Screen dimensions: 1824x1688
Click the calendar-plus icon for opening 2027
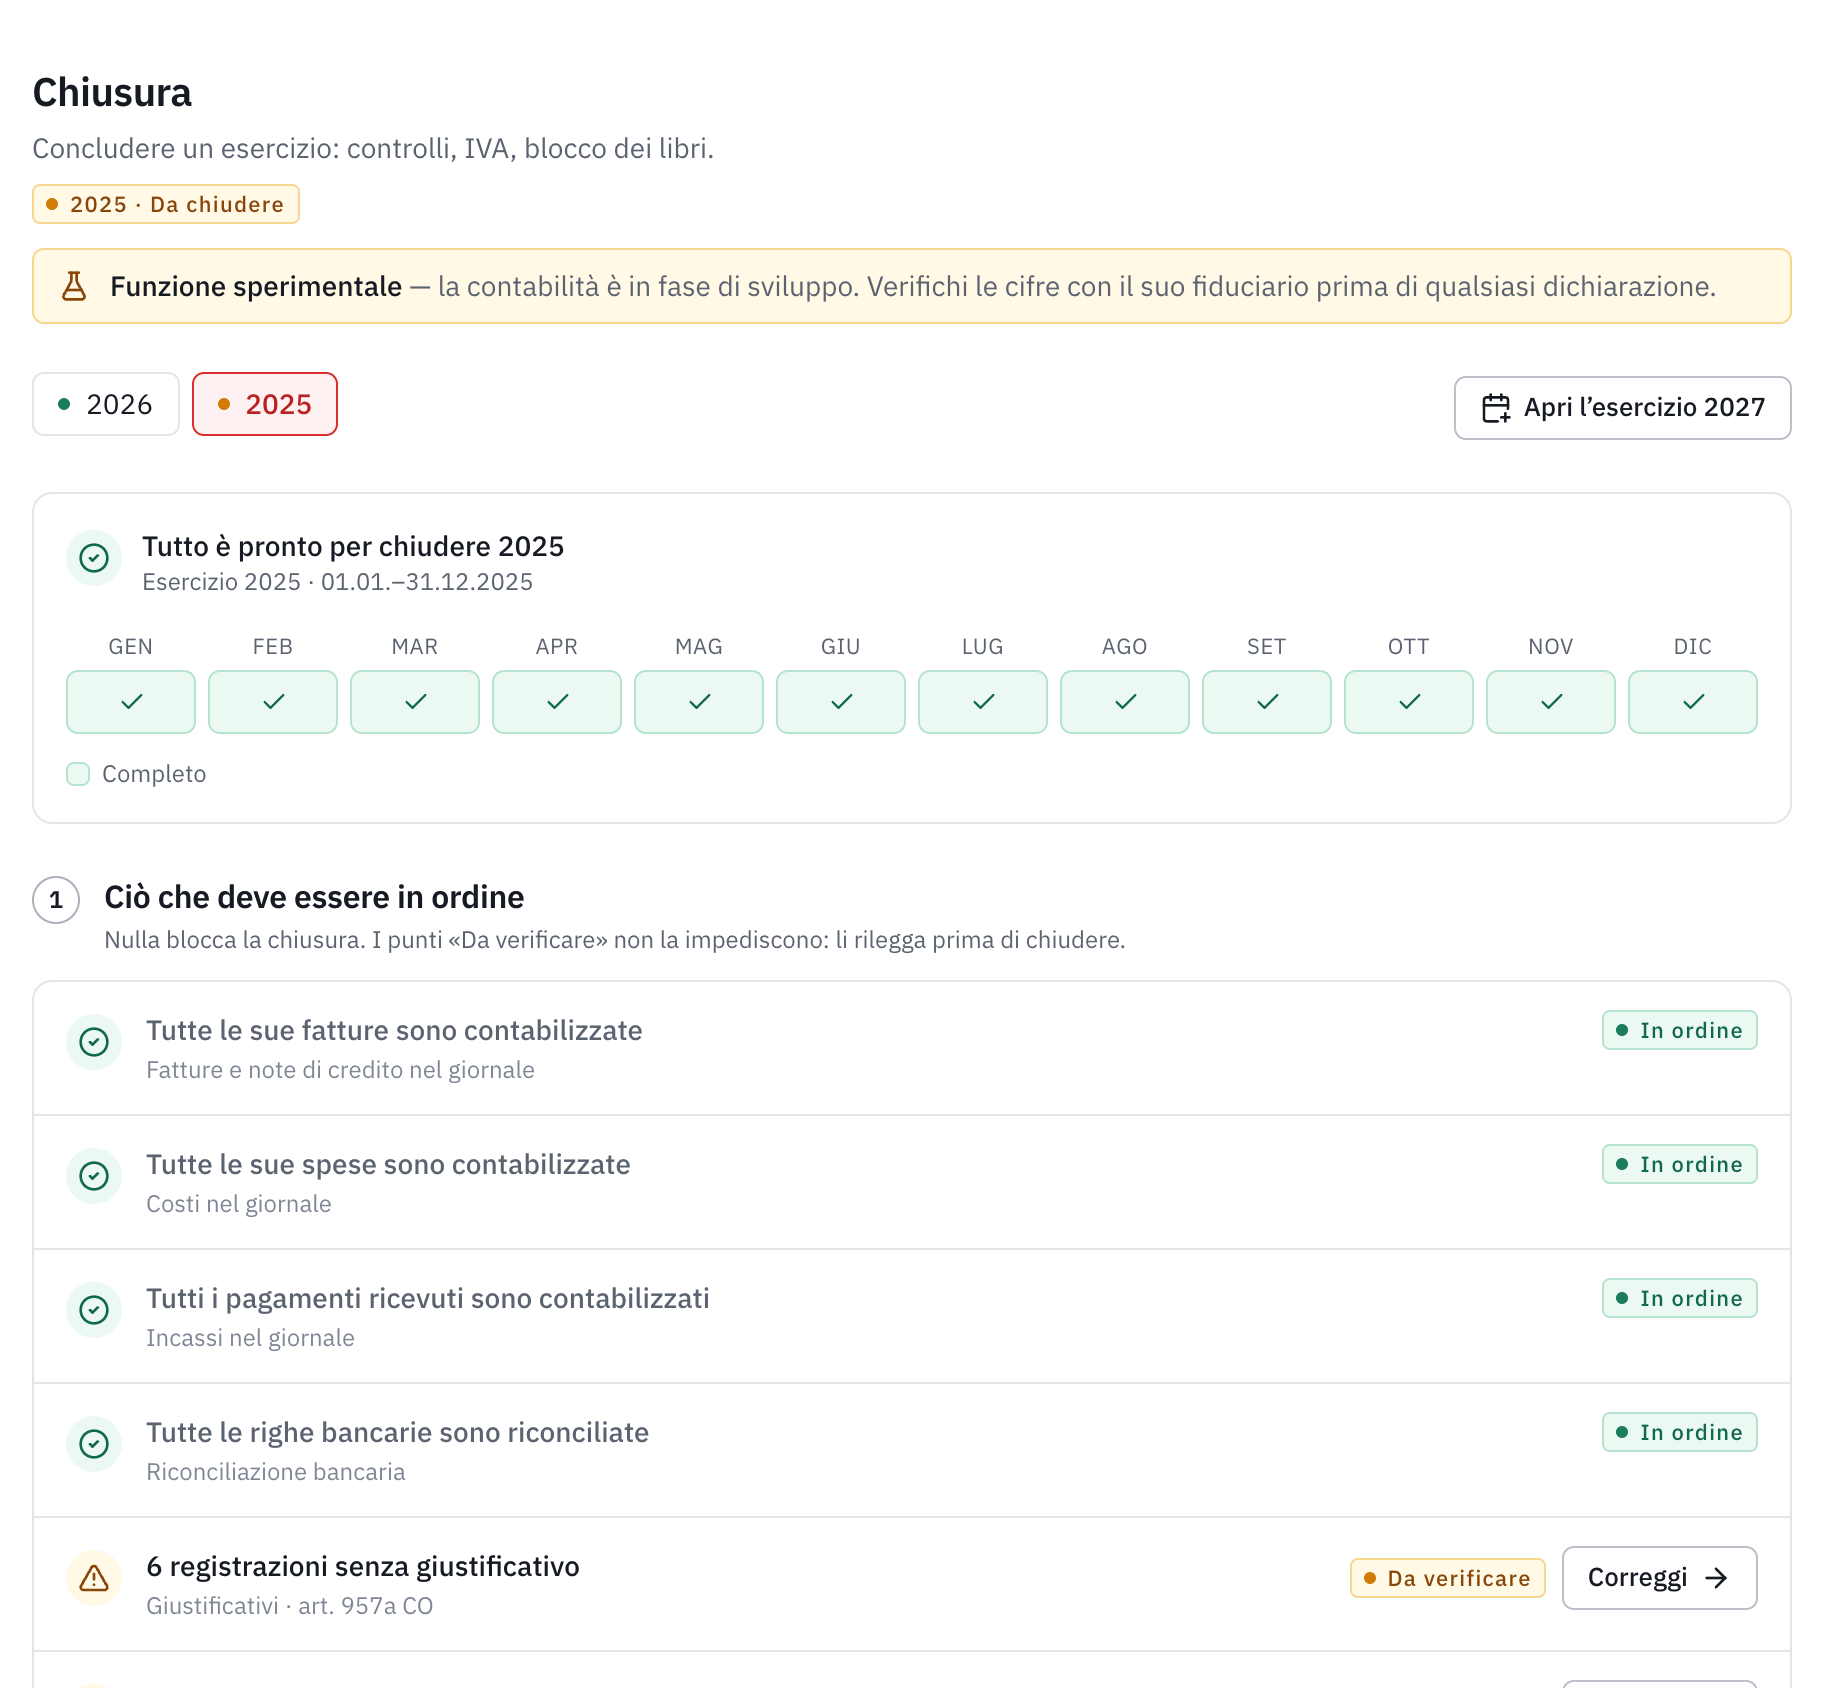(x=1496, y=408)
